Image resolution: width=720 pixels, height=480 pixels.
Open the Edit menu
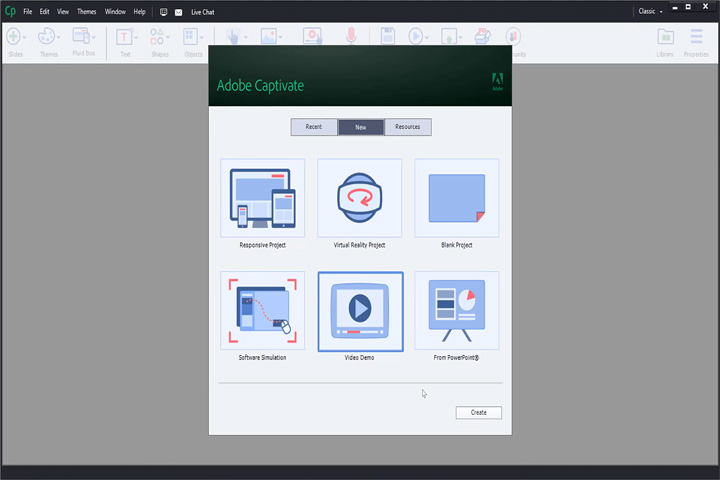(x=44, y=11)
